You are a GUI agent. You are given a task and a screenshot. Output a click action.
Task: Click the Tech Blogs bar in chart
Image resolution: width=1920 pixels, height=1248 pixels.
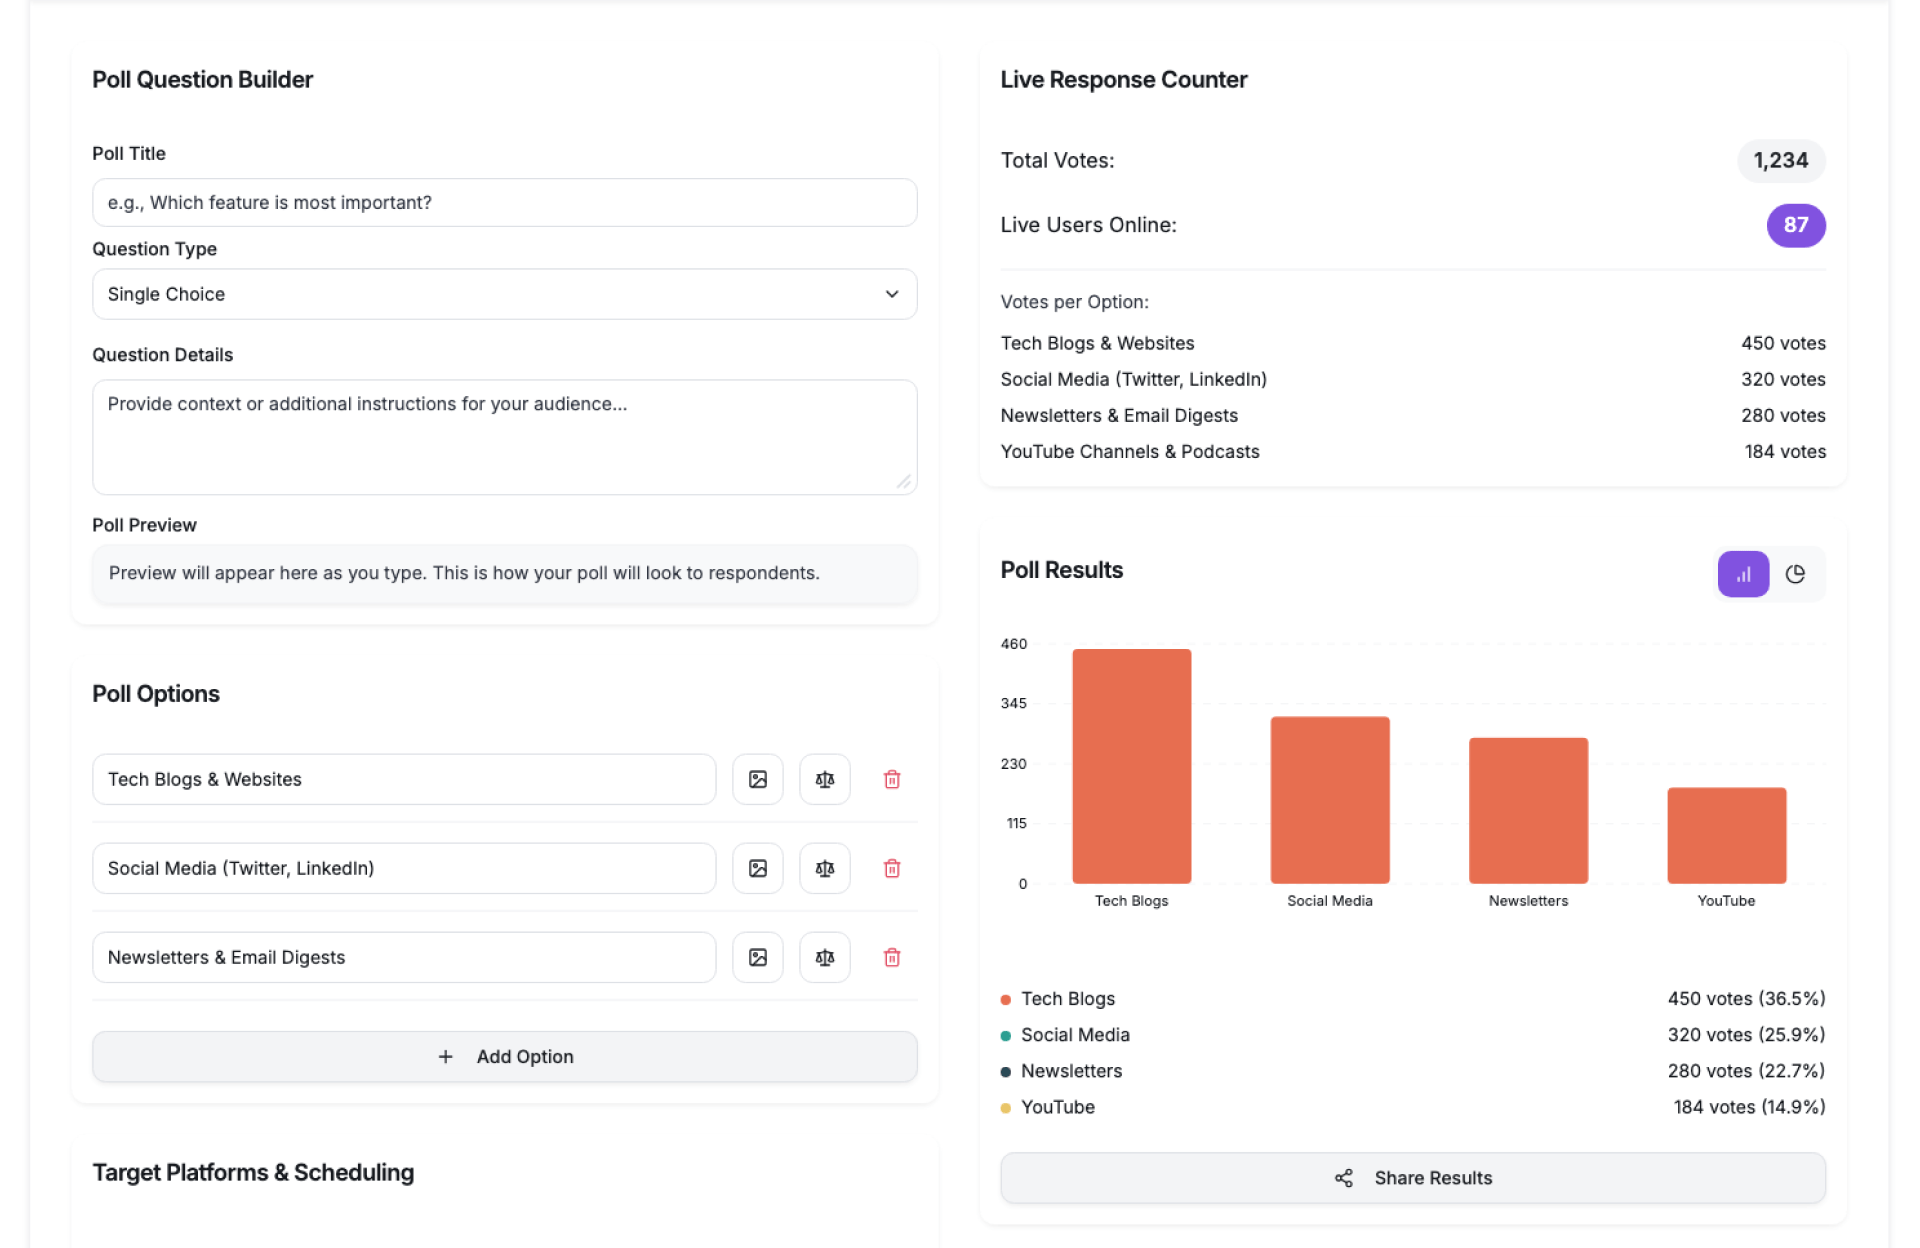click(1131, 766)
